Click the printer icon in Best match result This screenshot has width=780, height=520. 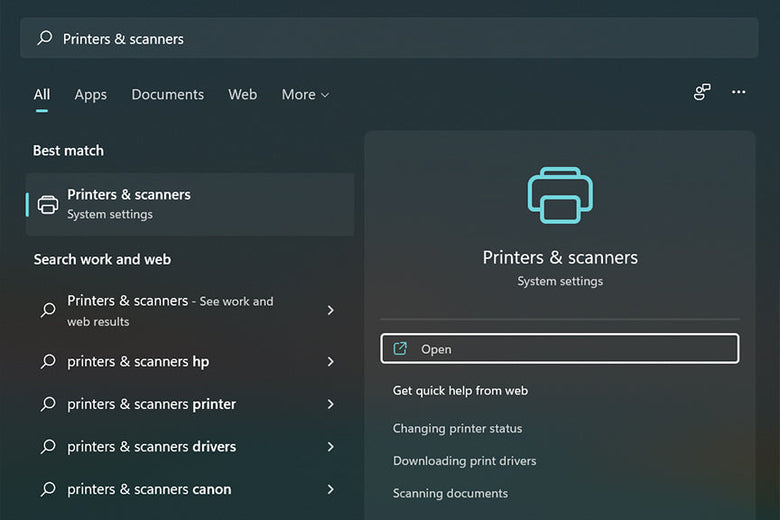48,204
